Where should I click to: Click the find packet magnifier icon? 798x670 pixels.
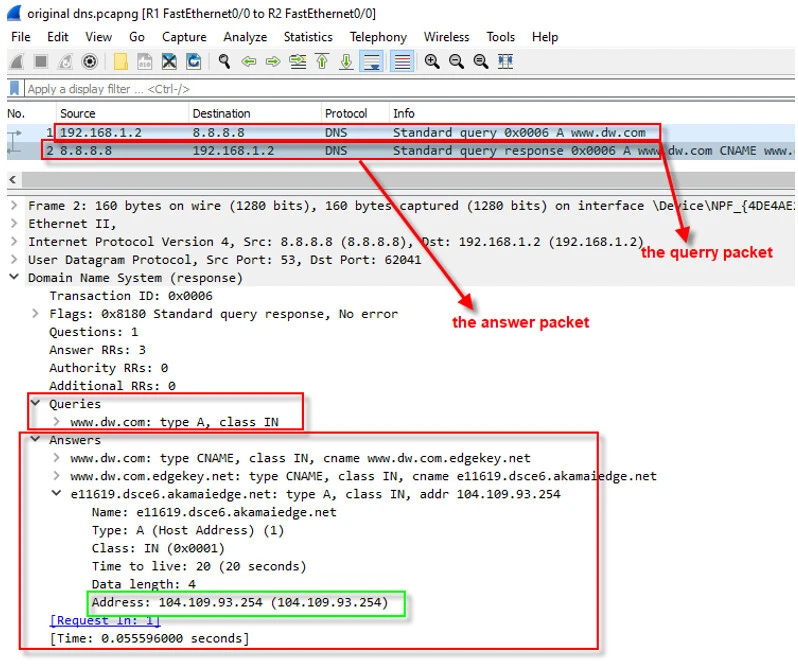[x=224, y=62]
